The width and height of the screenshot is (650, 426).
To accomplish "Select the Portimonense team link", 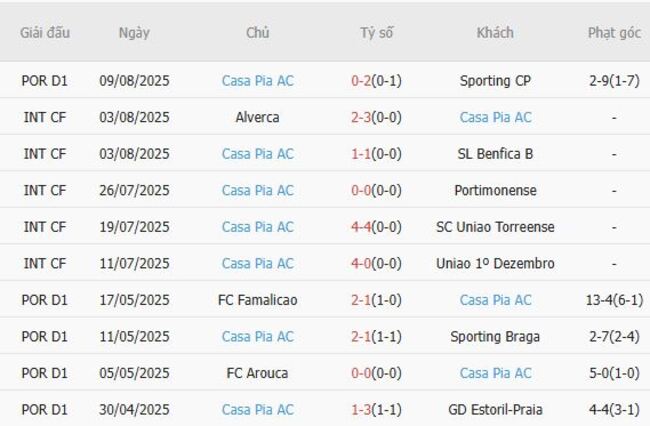I will [495, 190].
